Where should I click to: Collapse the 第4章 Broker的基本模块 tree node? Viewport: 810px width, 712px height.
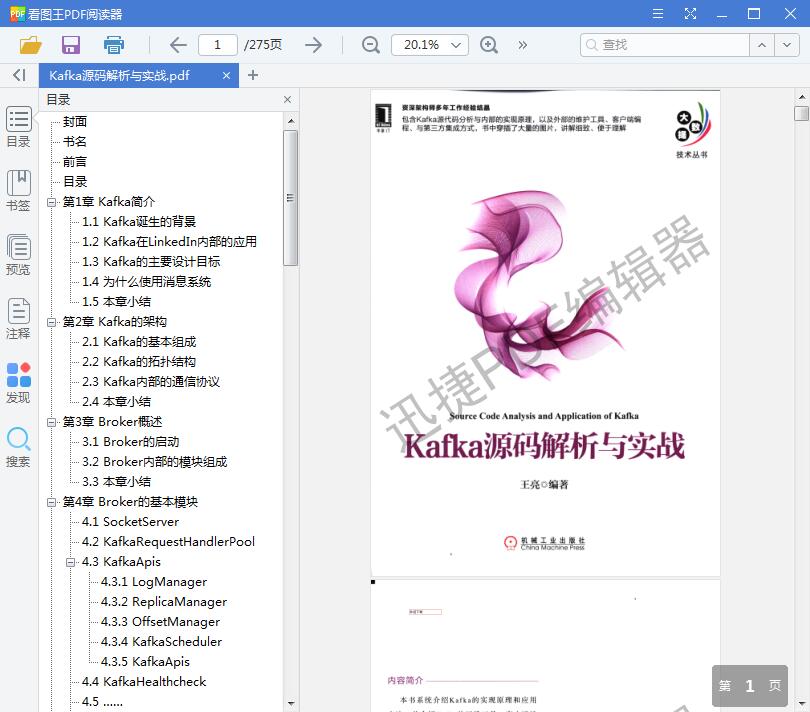[x=51, y=502]
